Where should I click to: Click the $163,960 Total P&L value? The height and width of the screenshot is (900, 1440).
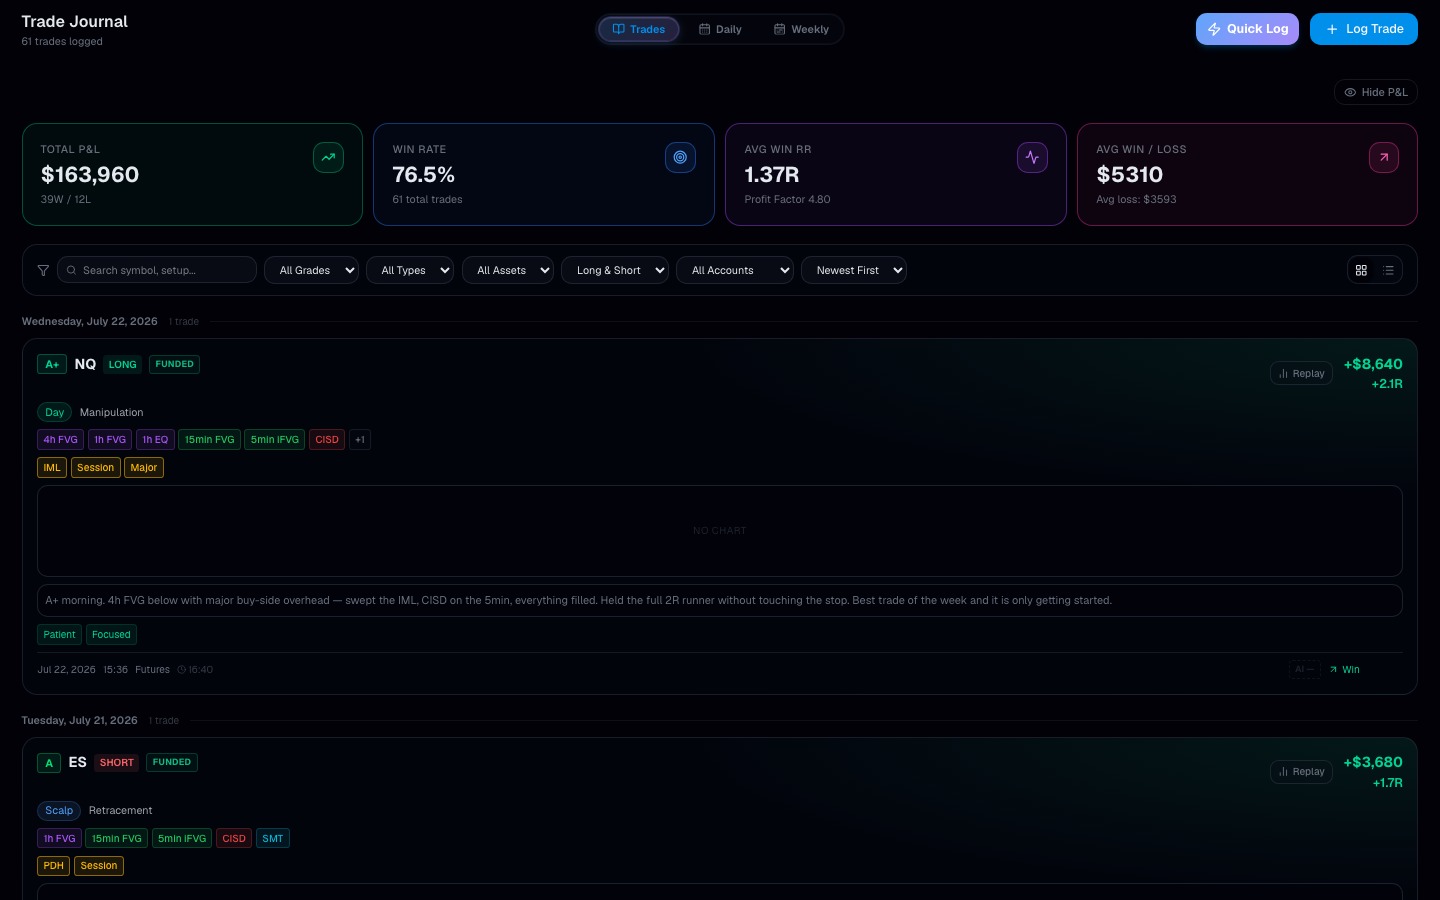coord(90,175)
